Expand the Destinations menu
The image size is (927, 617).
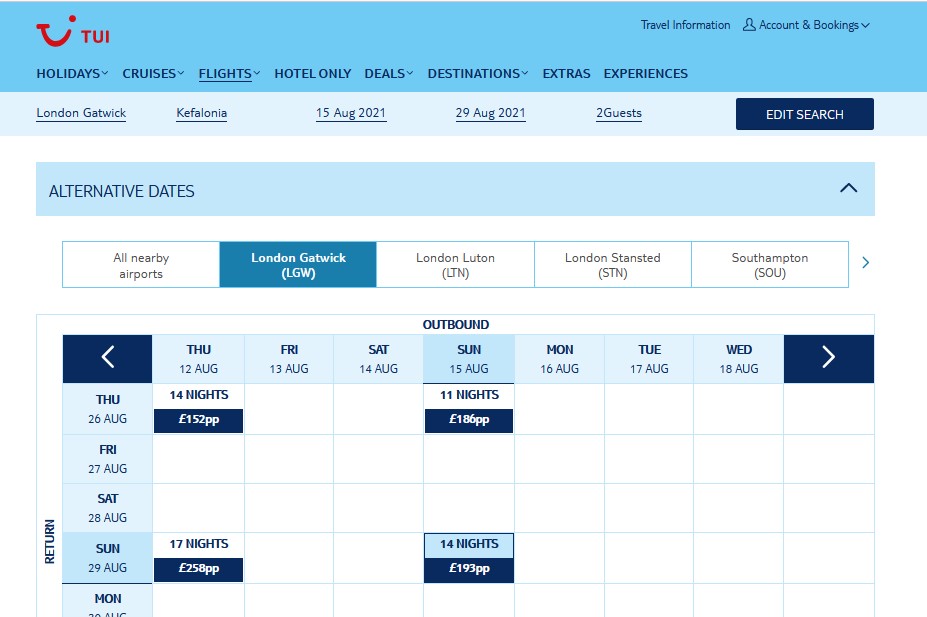[478, 74]
